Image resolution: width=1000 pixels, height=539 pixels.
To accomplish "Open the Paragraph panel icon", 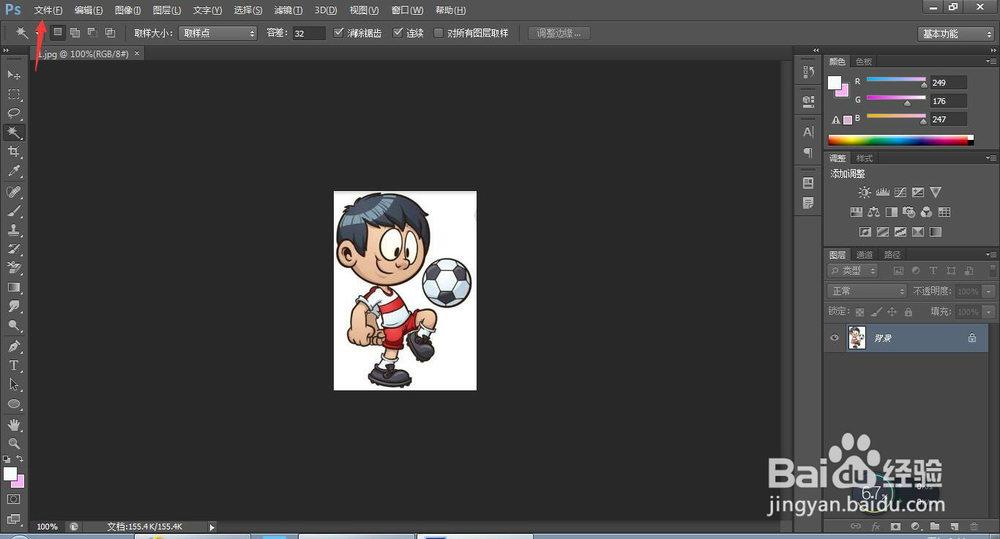I will click(x=808, y=152).
